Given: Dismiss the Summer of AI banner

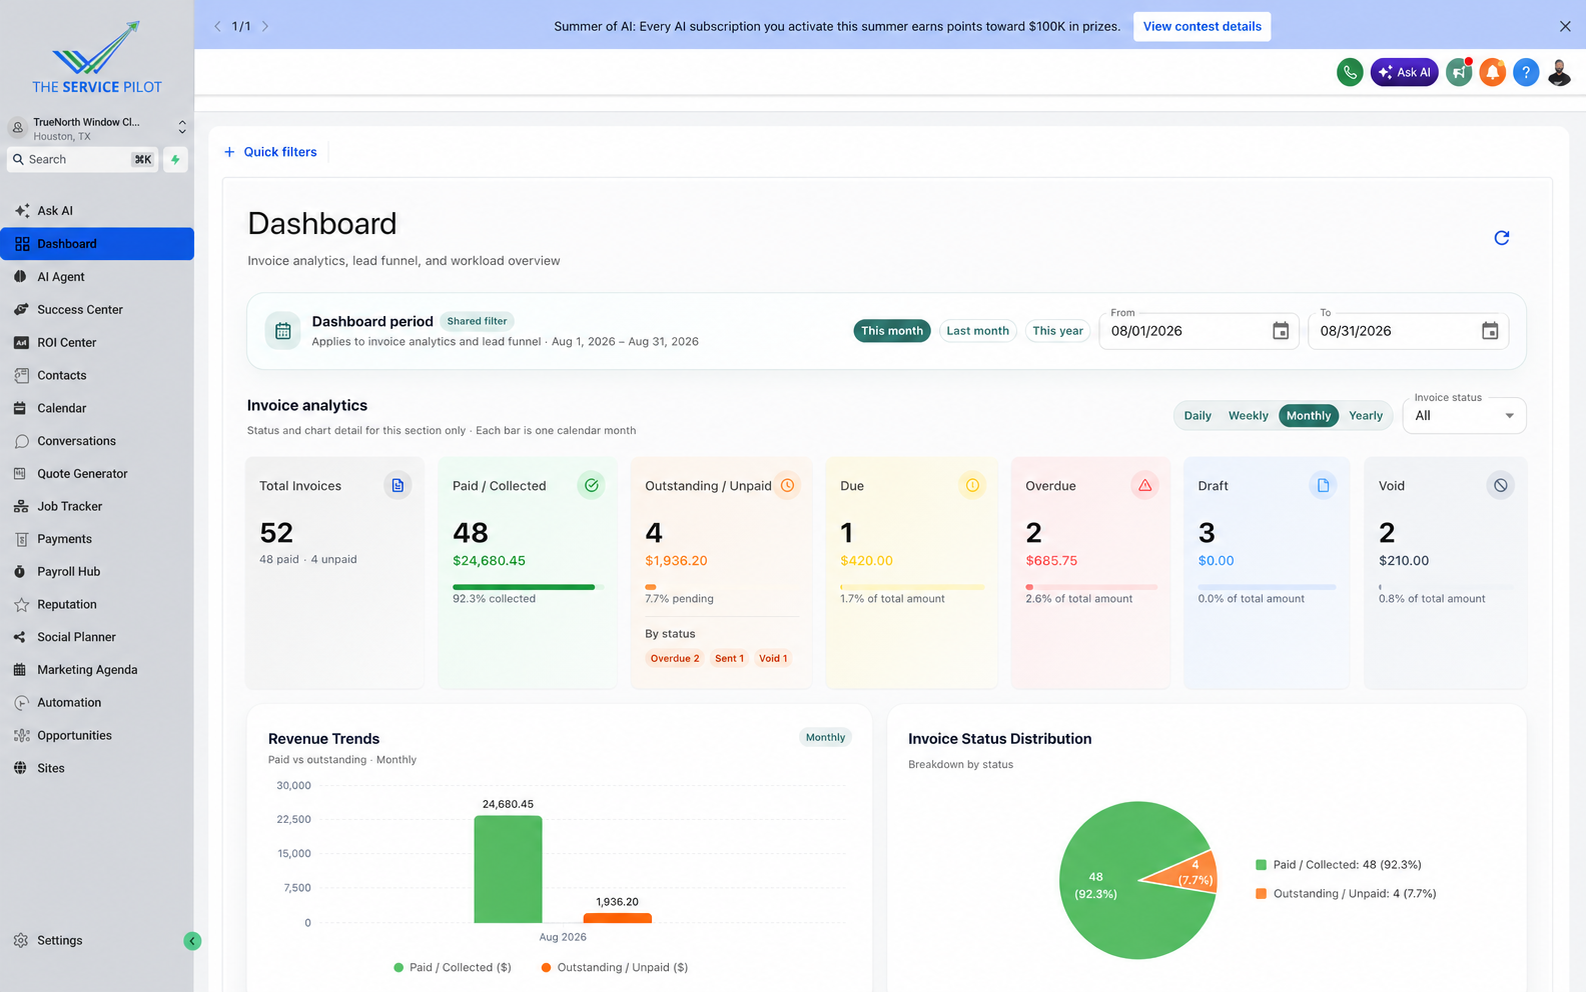Looking at the screenshot, I should pos(1565,26).
